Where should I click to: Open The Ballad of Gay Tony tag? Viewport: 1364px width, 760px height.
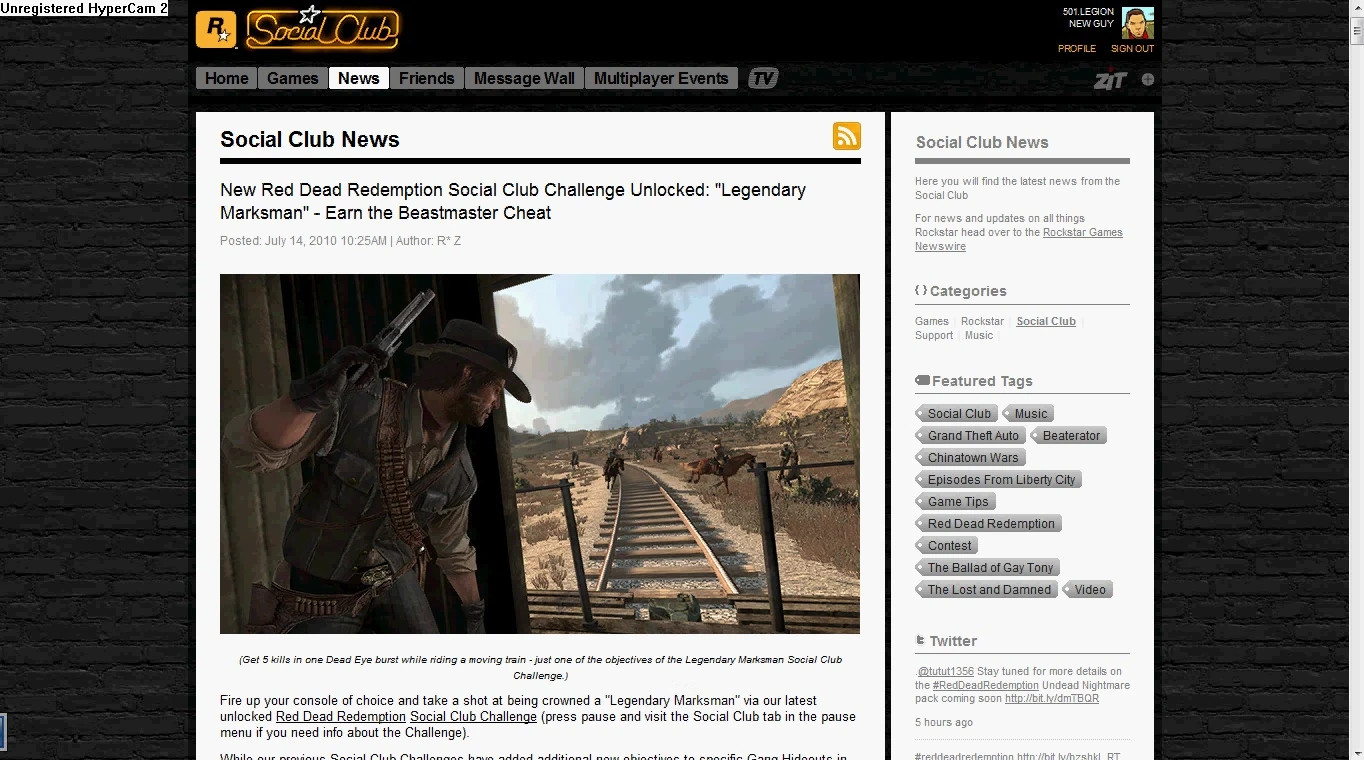click(x=988, y=567)
